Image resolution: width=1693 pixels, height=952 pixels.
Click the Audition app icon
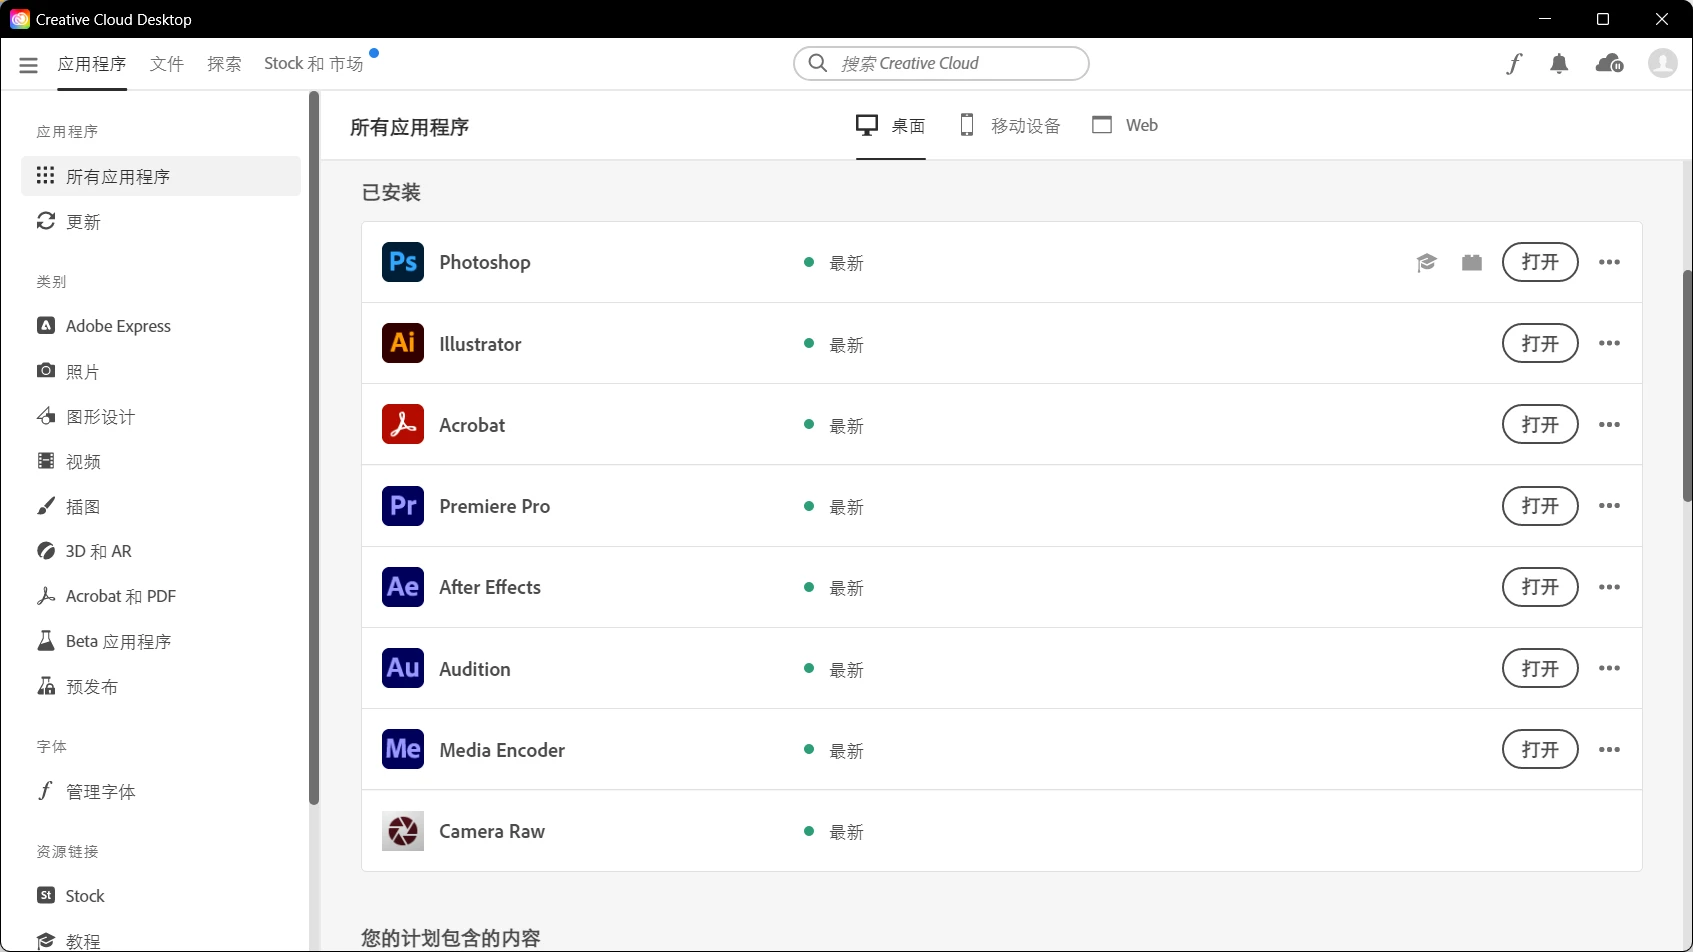click(x=403, y=668)
